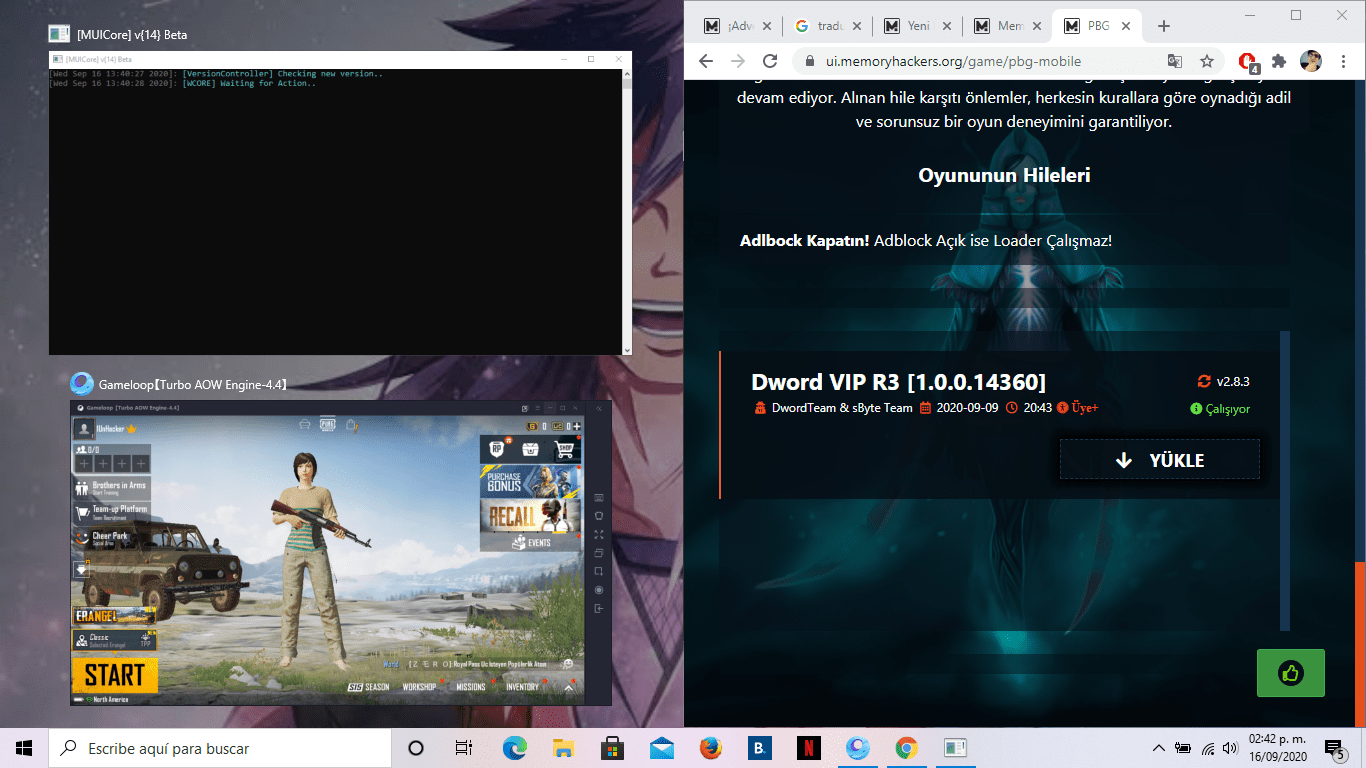Viewport: 1366px width, 768px height.
Task: Switch to the Mem Chrome tab
Action: [x=1009, y=26]
